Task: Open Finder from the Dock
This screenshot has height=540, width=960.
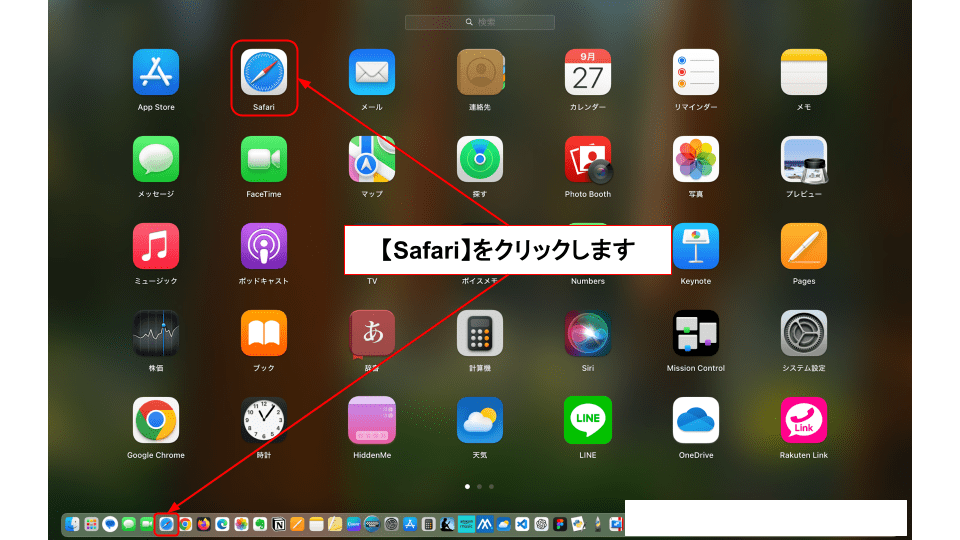Action: pos(73,524)
